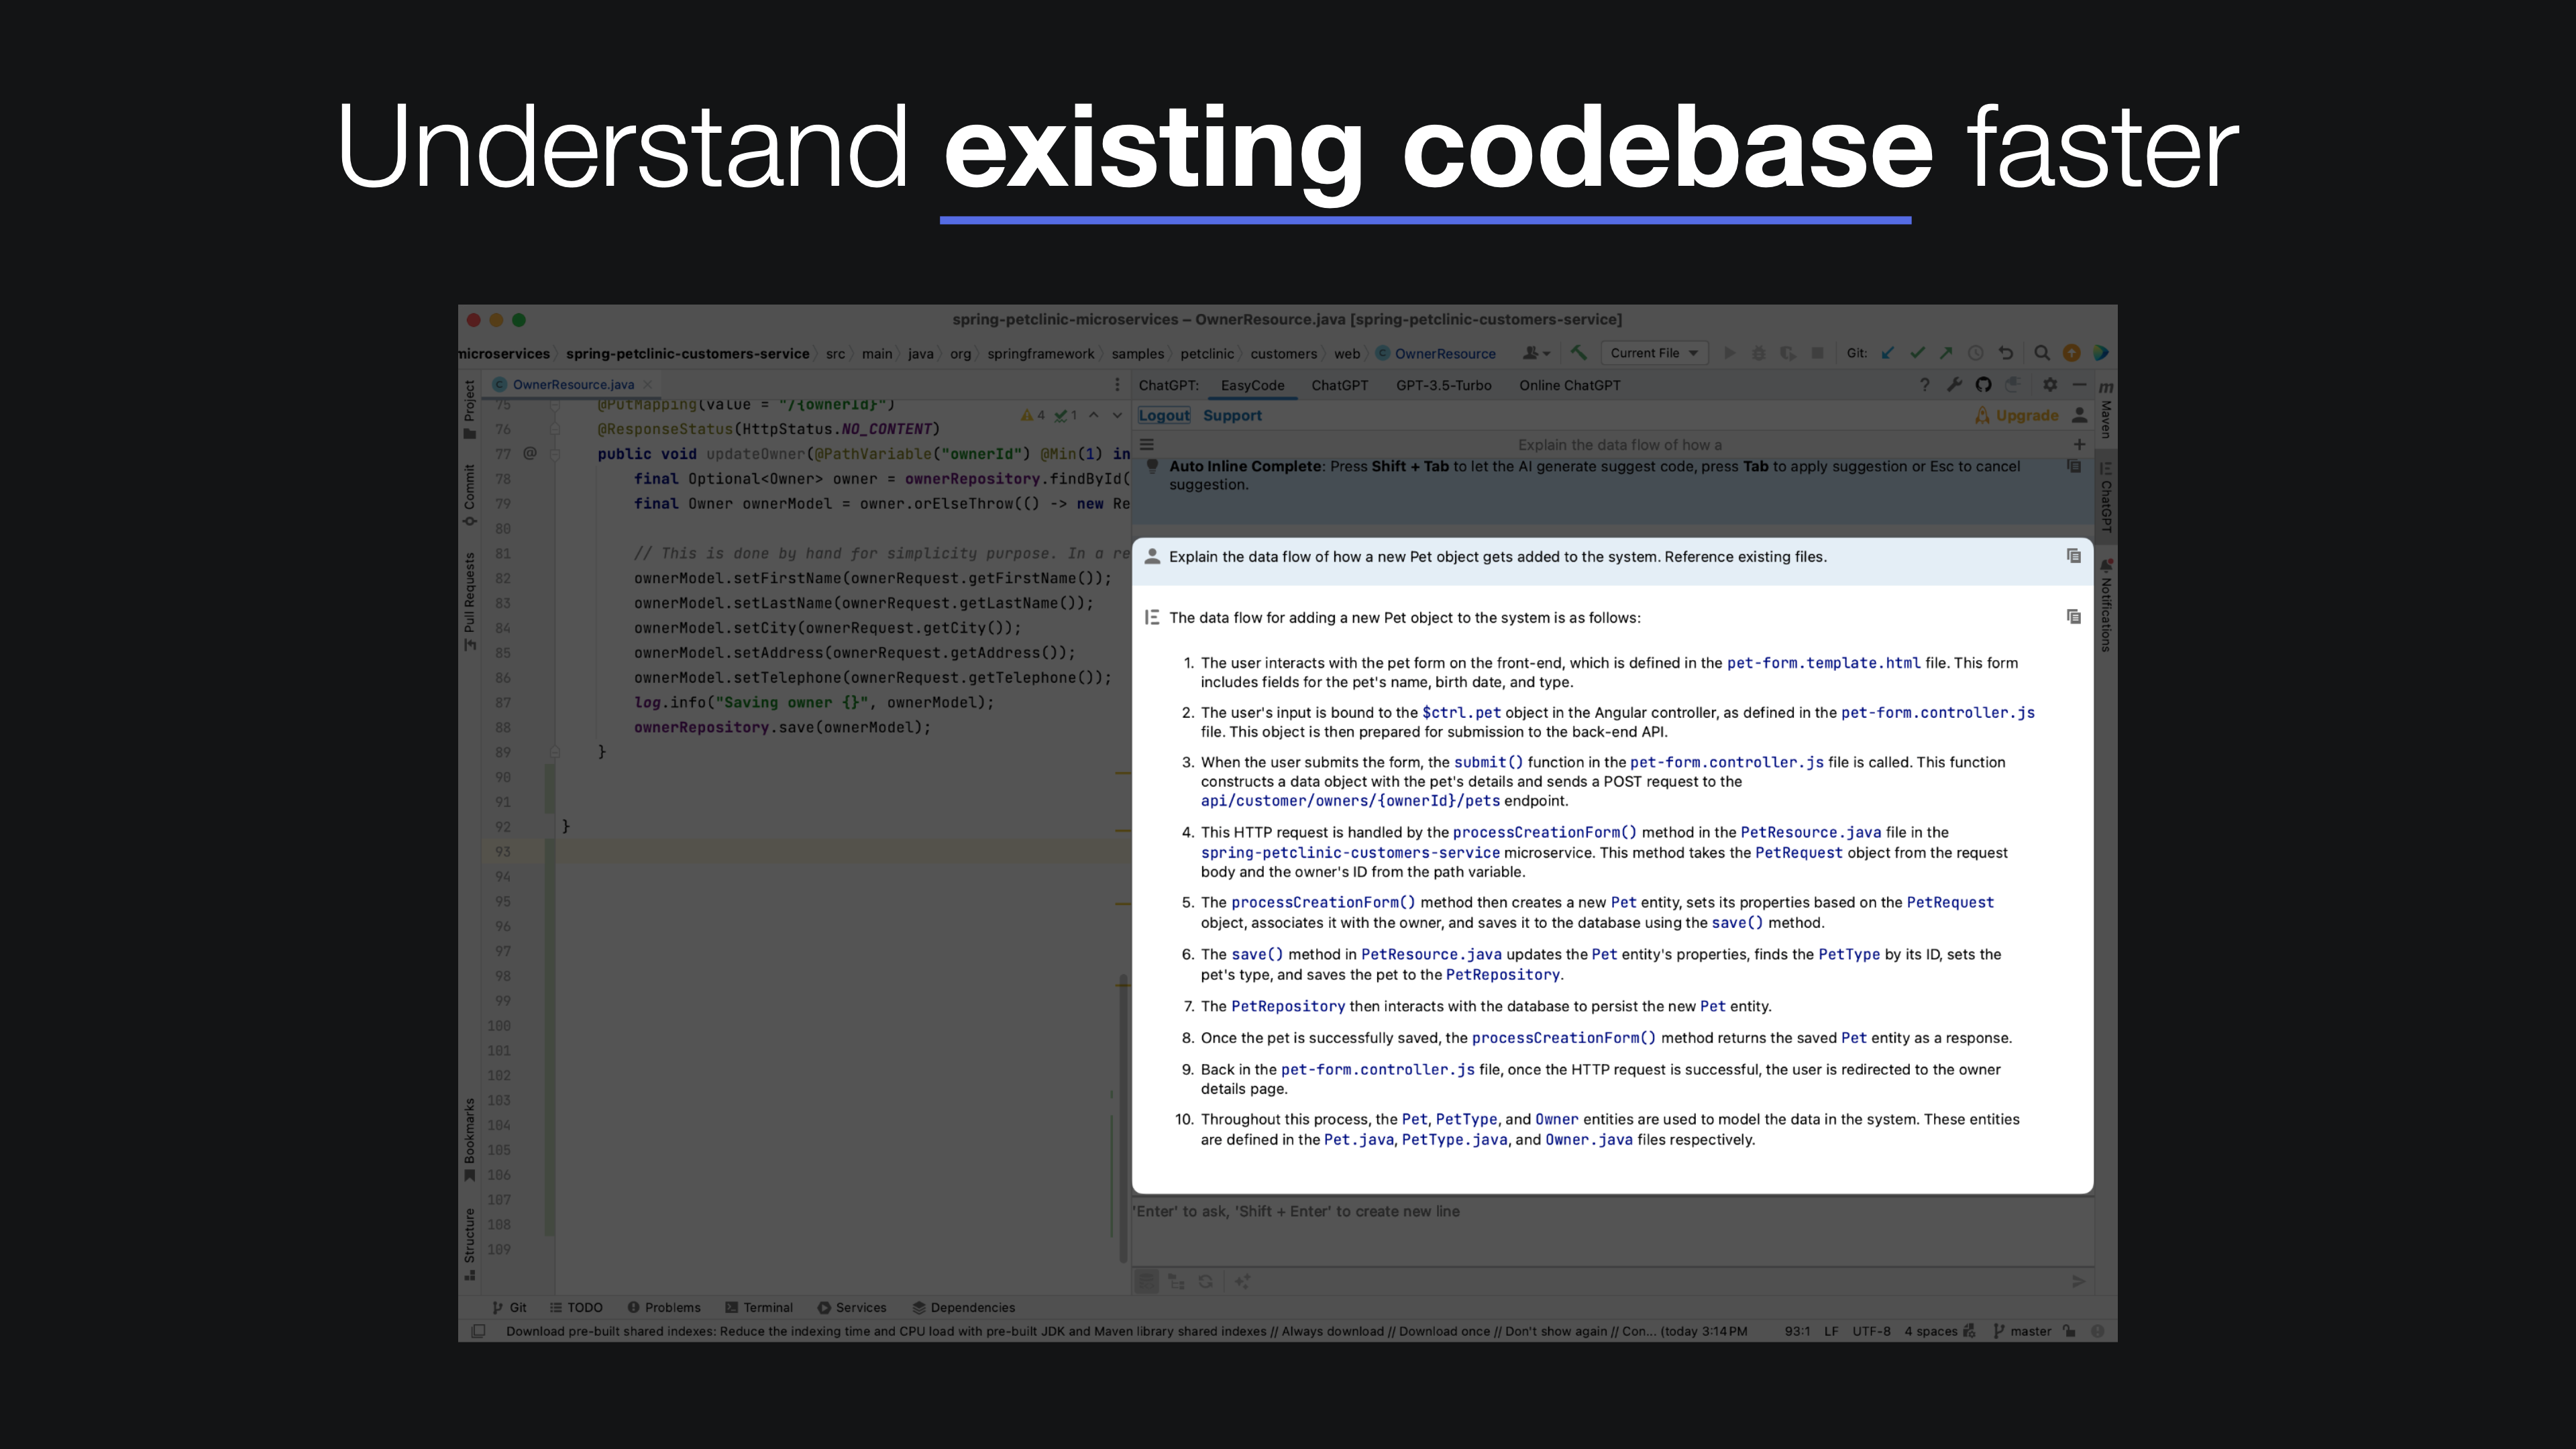Viewport: 2576px width, 1449px height.
Task: Copy the AI response with copy icon
Action: tap(2073, 617)
